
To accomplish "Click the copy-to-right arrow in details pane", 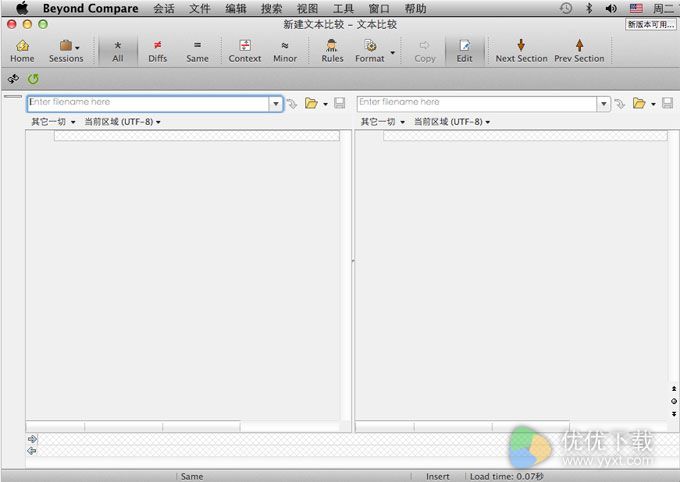I will tap(32, 439).
